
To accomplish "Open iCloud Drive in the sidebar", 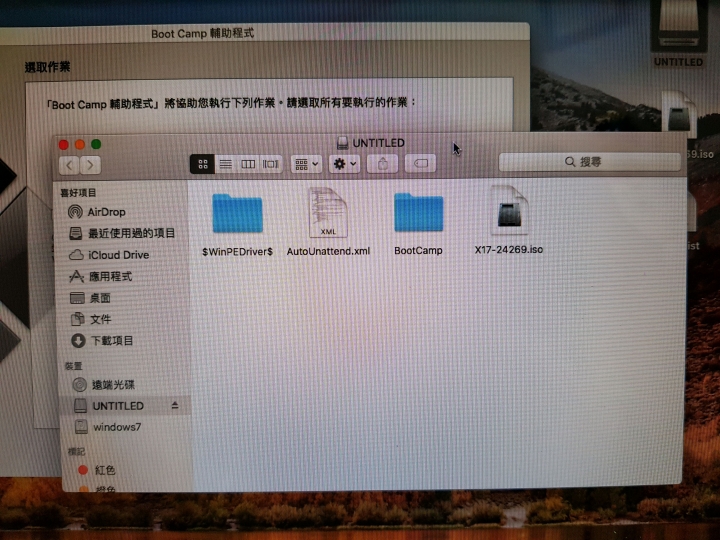I will tap(109, 255).
